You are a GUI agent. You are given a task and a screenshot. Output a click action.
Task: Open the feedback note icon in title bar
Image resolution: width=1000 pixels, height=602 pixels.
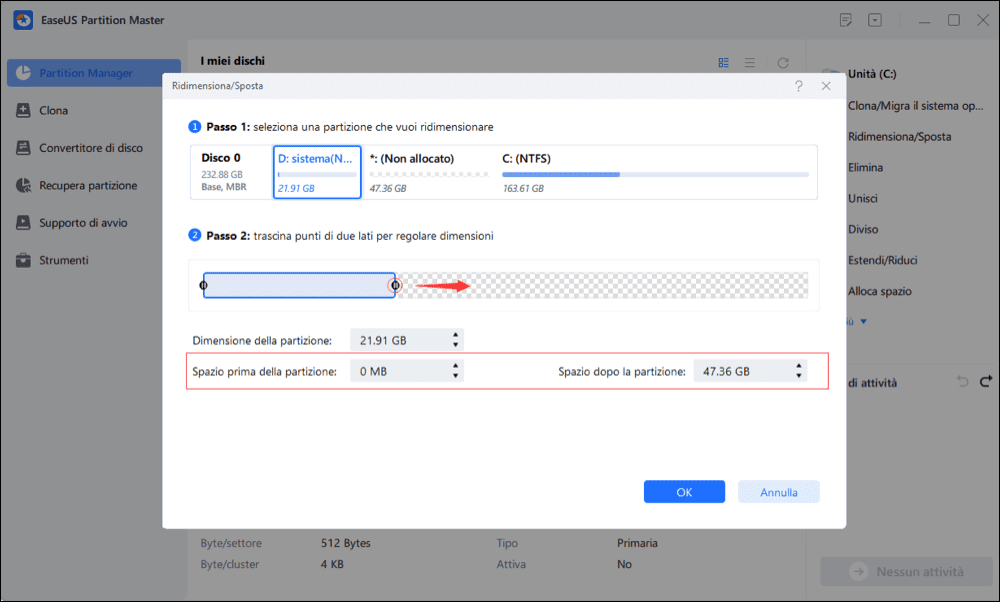(846, 20)
